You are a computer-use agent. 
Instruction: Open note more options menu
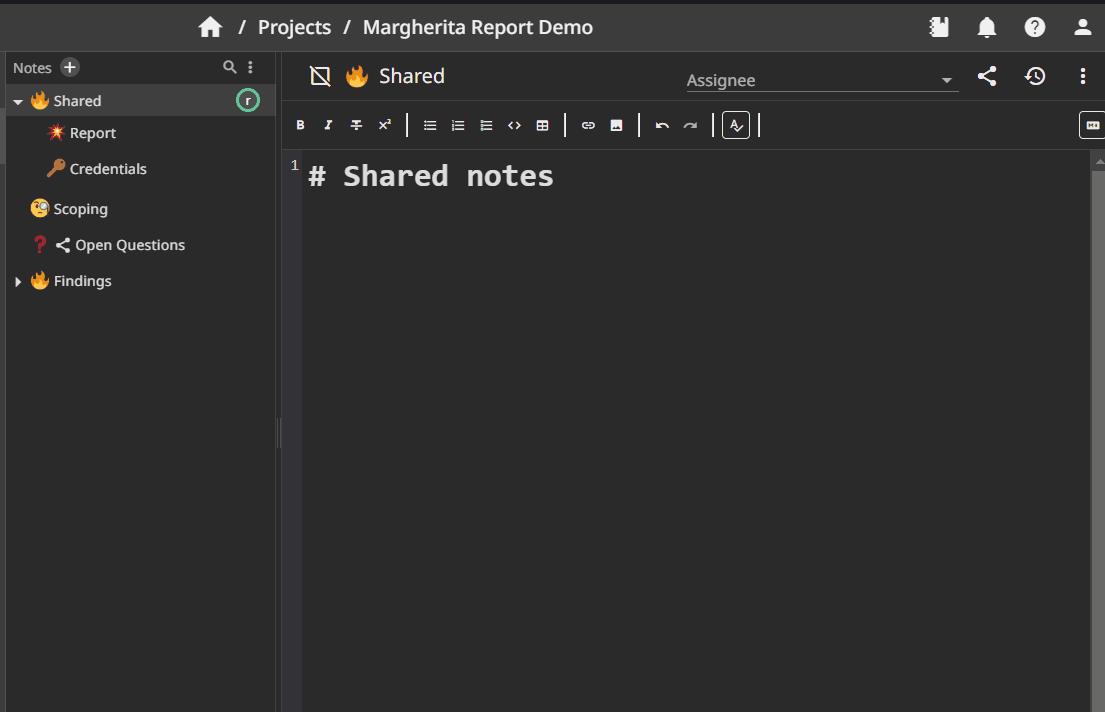pos(1083,76)
